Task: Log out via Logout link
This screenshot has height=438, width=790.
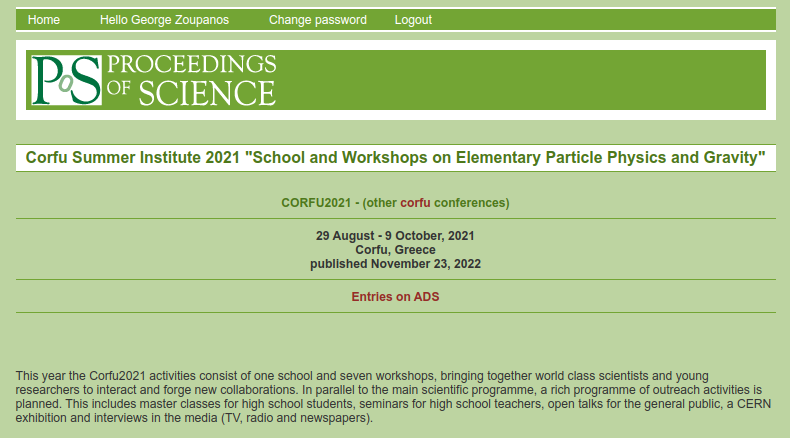Action: pos(413,20)
